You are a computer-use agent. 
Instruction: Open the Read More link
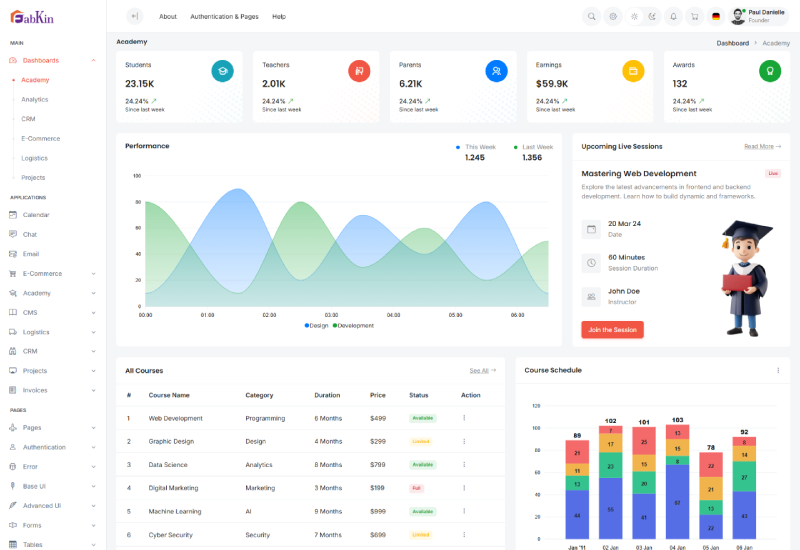pyautogui.click(x=762, y=146)
